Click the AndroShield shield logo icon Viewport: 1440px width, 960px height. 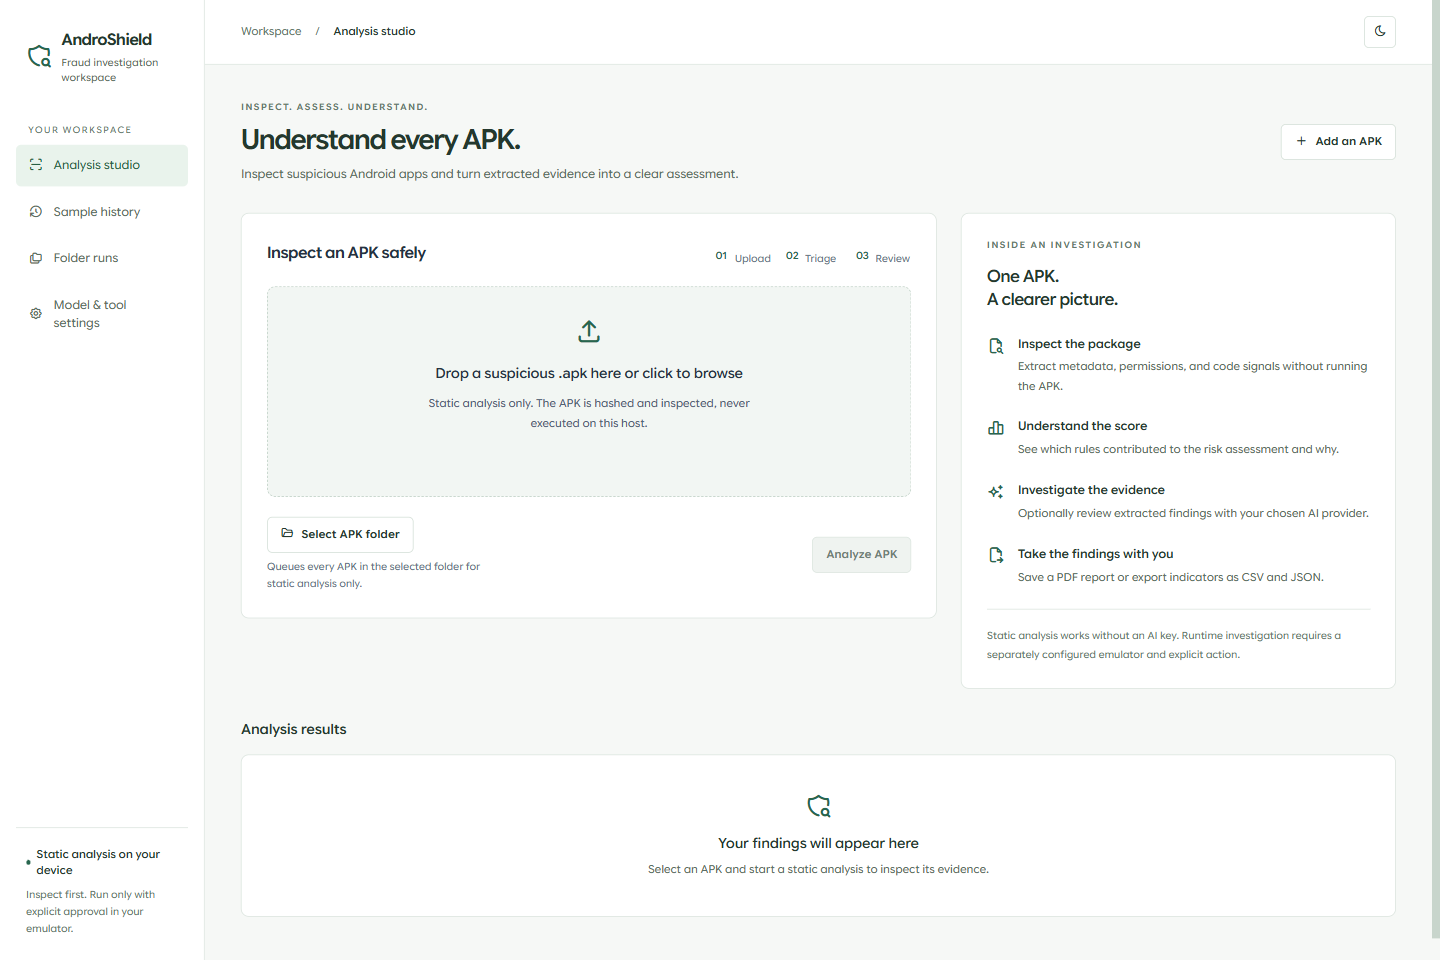click(39, 56)
